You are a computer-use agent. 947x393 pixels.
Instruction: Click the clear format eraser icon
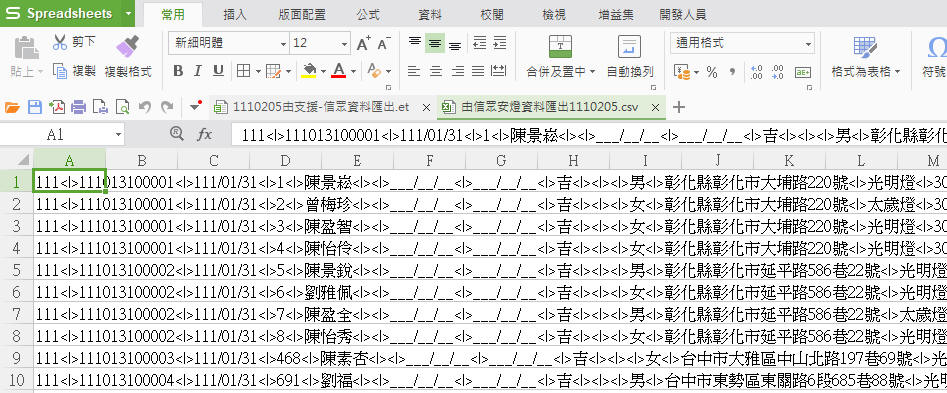click(374, 71)
